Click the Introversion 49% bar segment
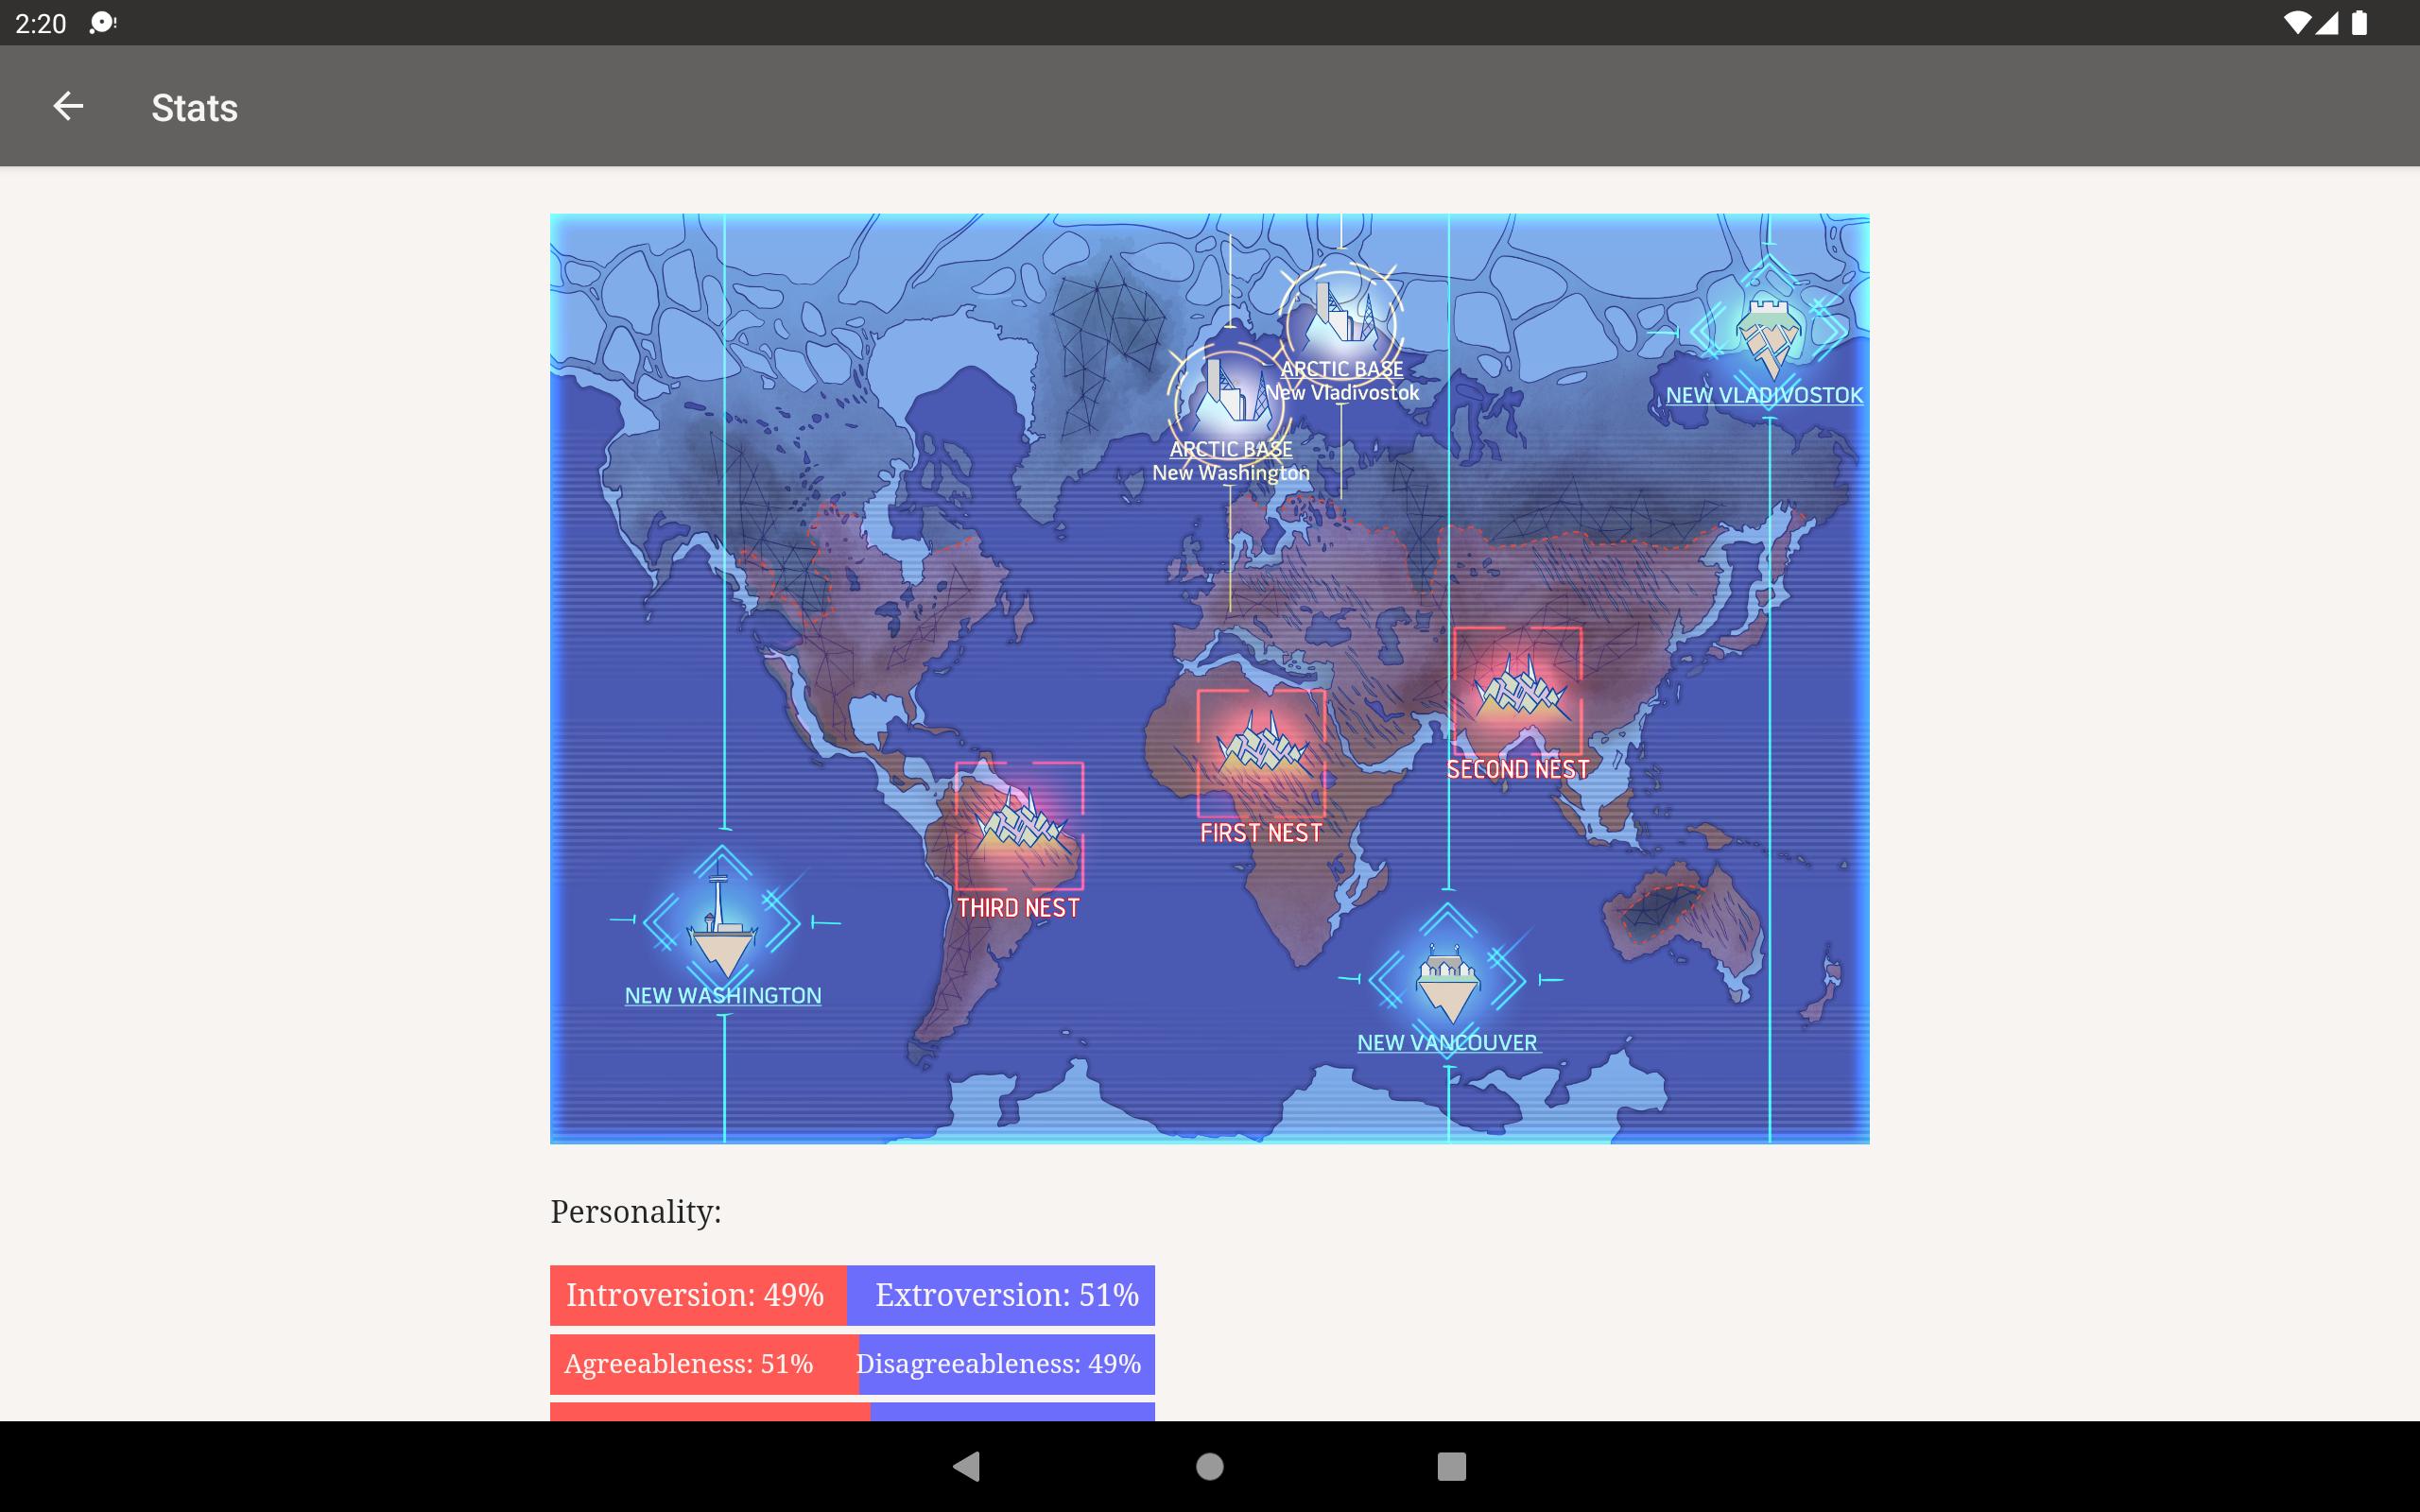Image resolution: width=2420 pixels, height=1512 pixels. point(698,1295)
